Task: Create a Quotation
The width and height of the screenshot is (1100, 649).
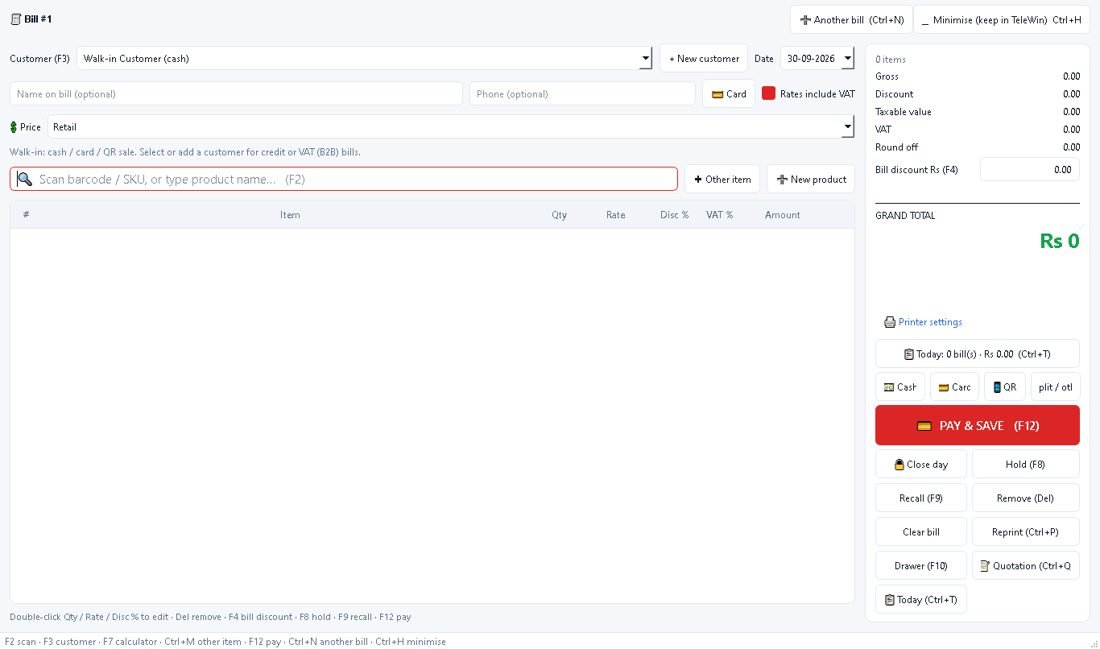Action: pyautogui.click(x=1026, y=566)
